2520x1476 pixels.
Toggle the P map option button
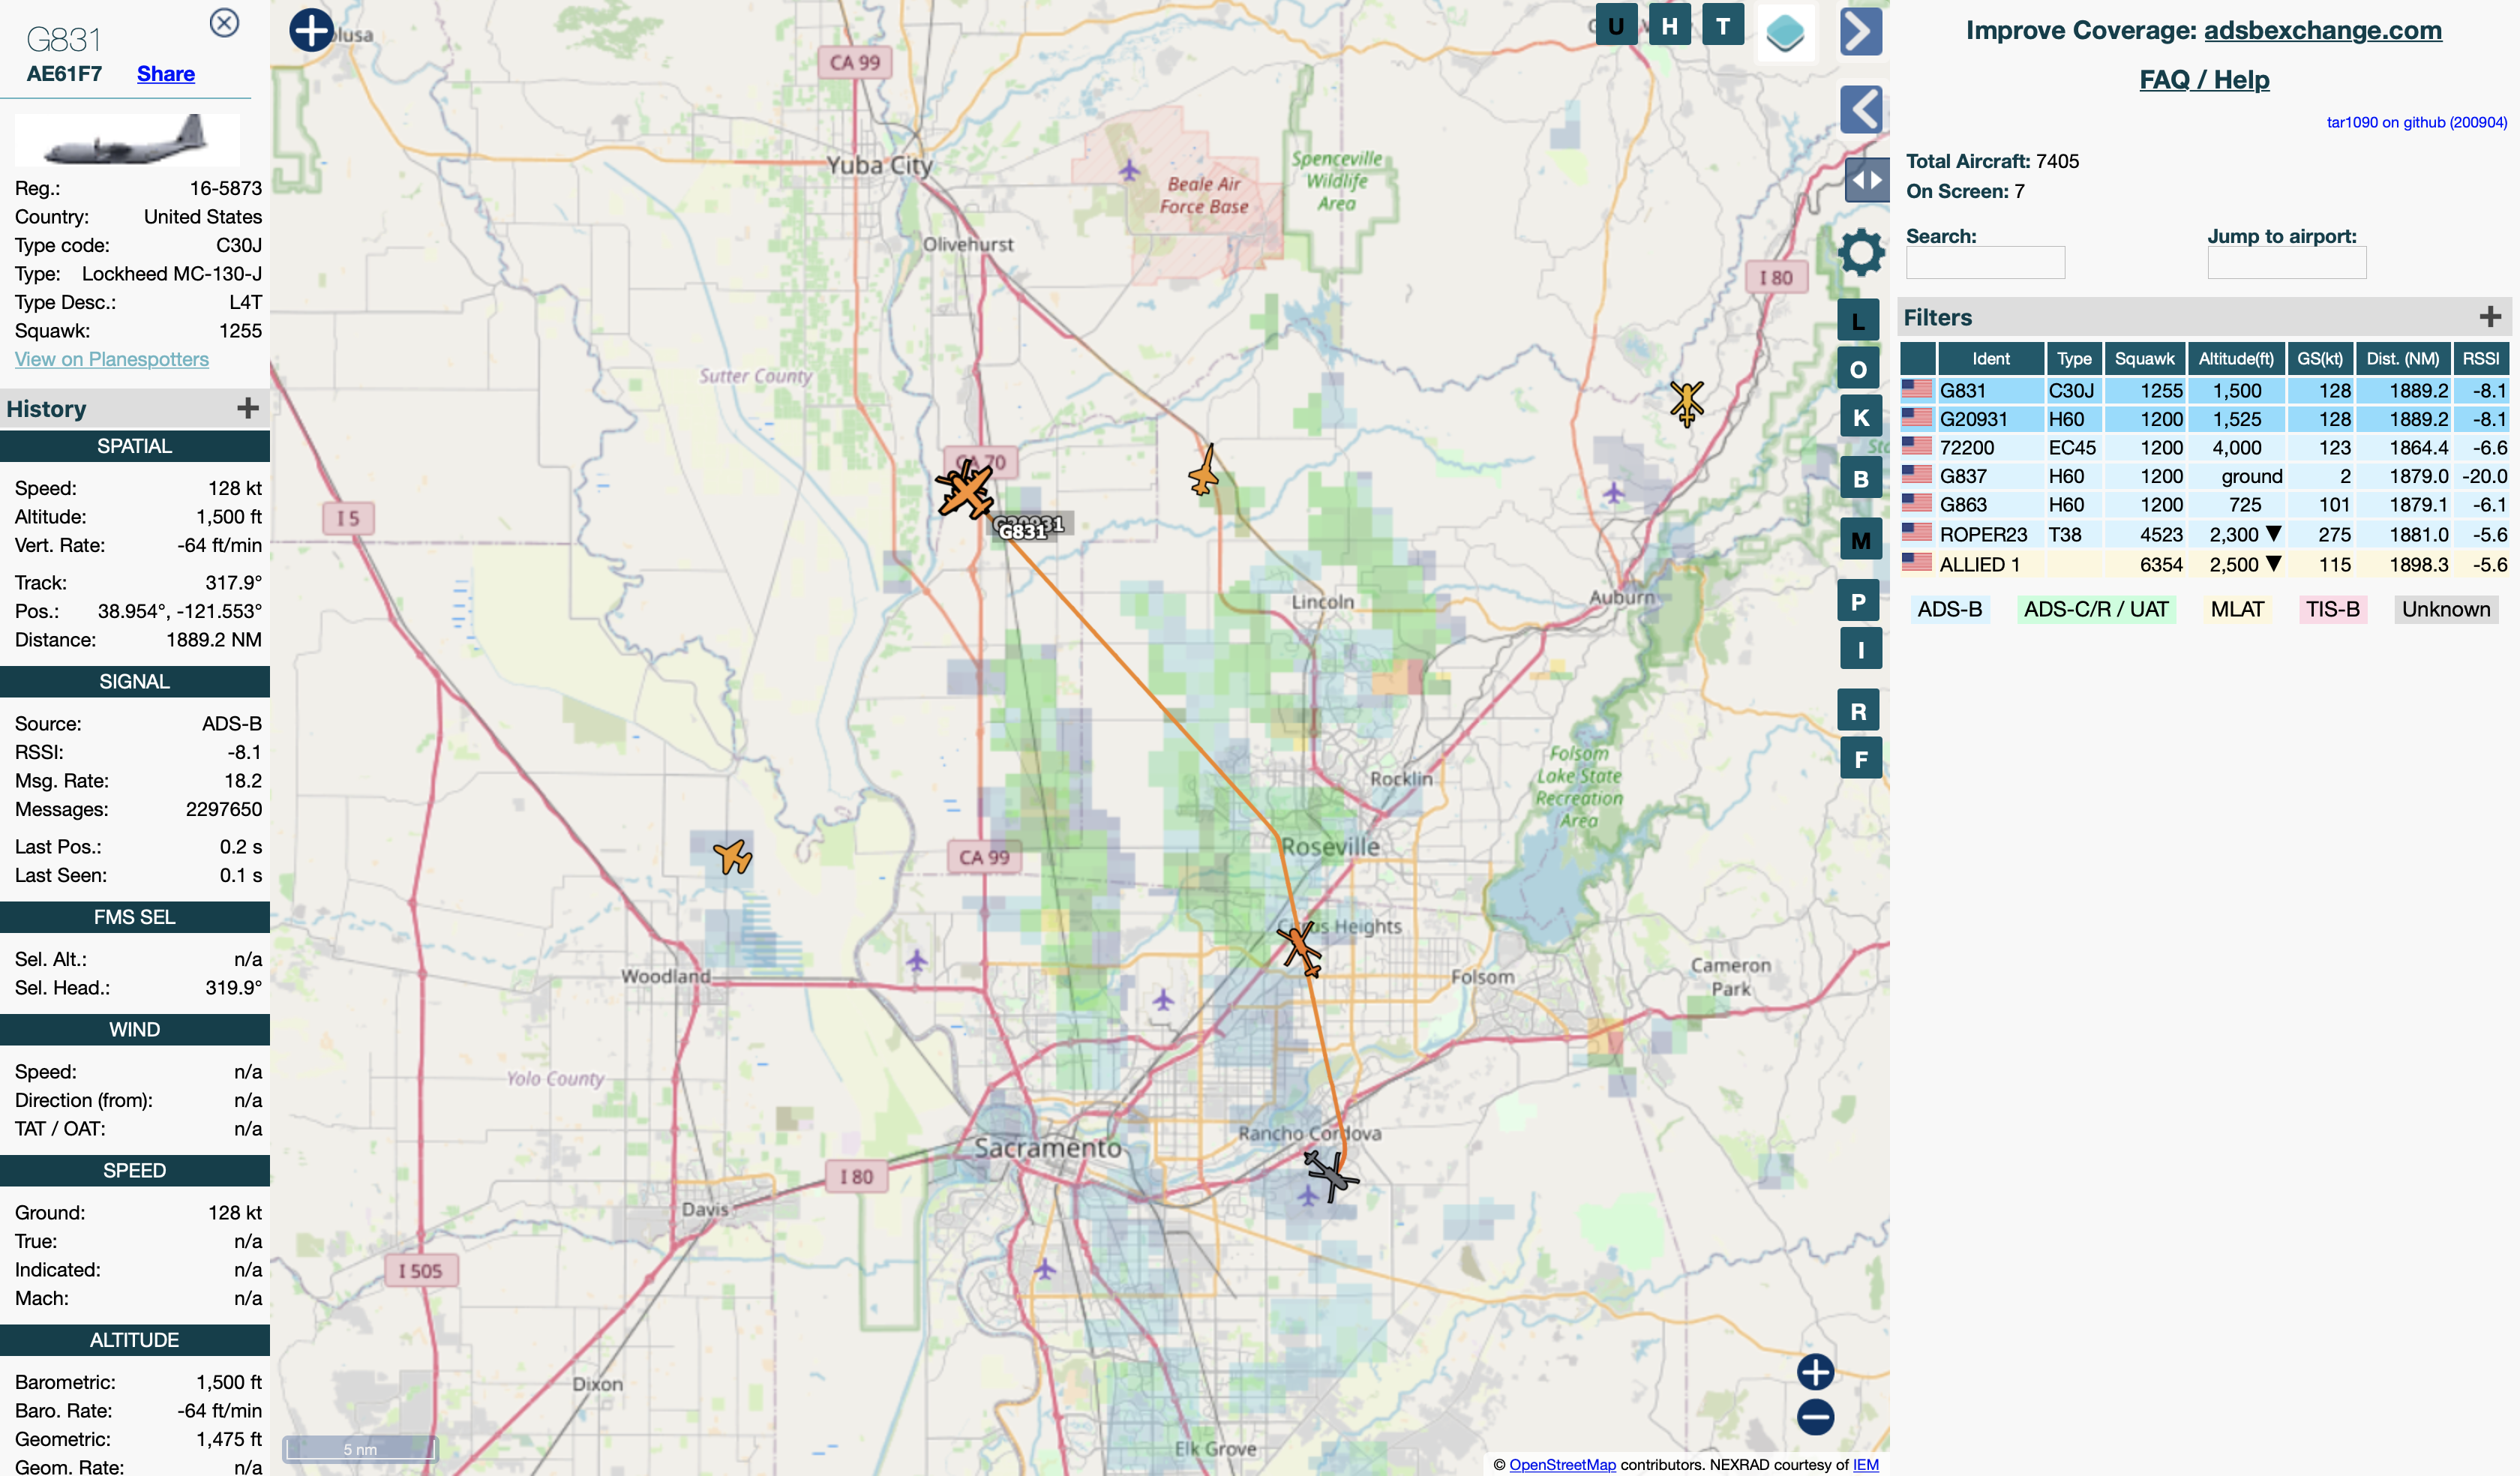(1859, 601)
